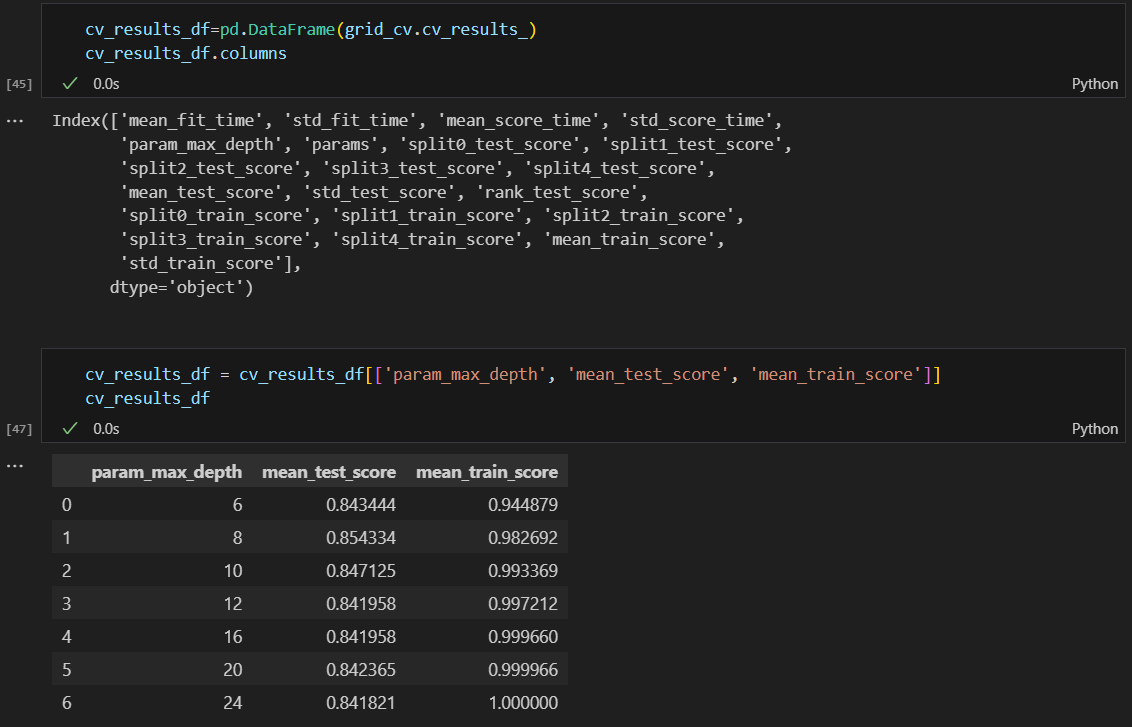Click mean_test_score column header
Image resolution: width=1132 pixels, height=727 pixels.
pyautogui.click(x=328, y=472)
